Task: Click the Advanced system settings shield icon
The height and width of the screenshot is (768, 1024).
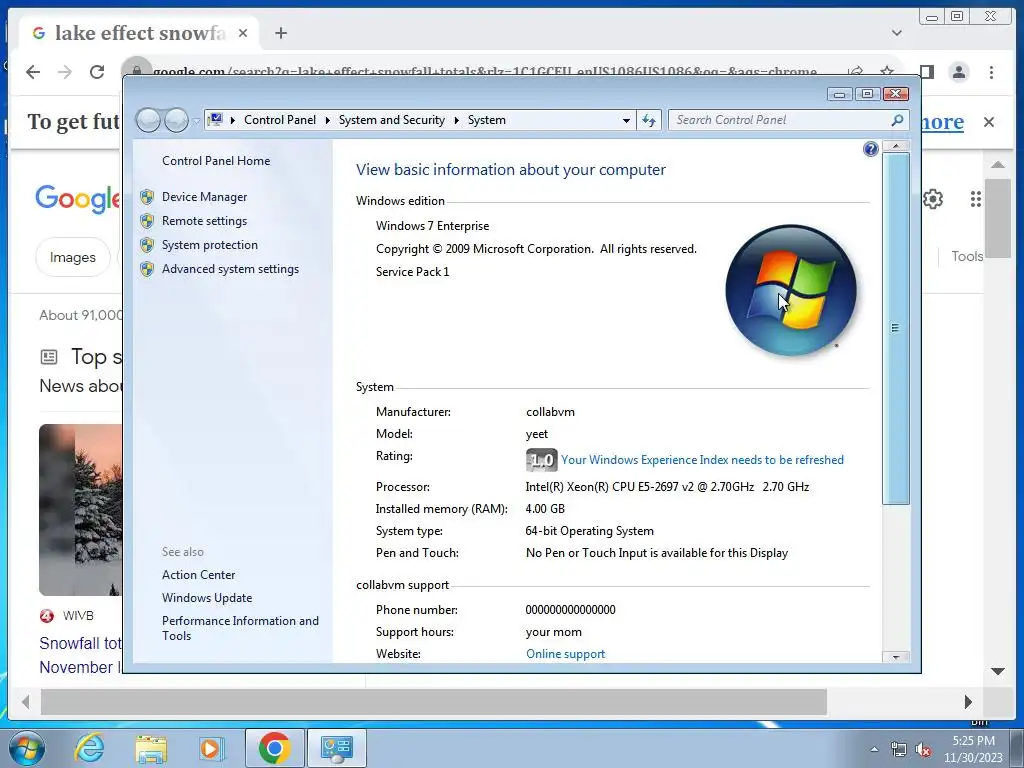Action: pyautogui.click(x=147, y=269)
